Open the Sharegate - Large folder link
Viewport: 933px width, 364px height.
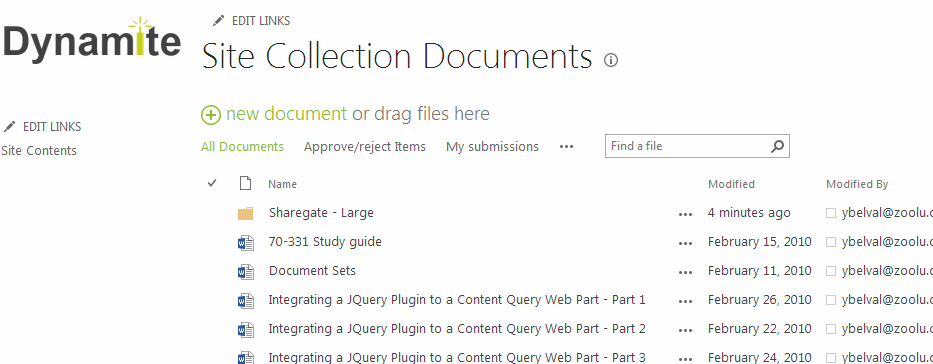coord(321,213)
